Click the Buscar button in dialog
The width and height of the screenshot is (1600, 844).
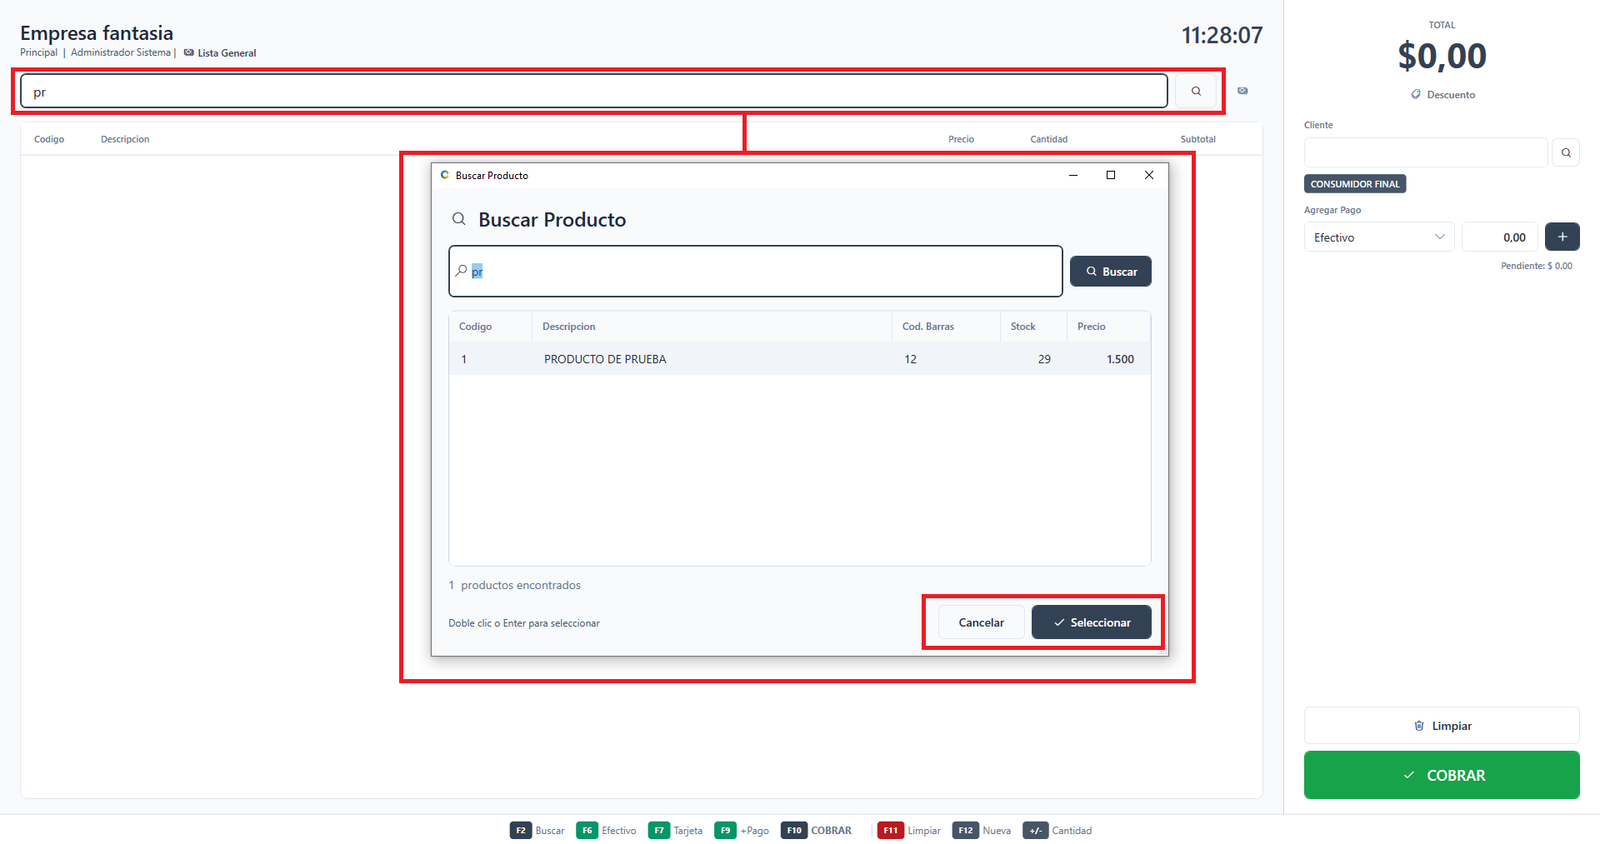click(x=1111, y=272)
